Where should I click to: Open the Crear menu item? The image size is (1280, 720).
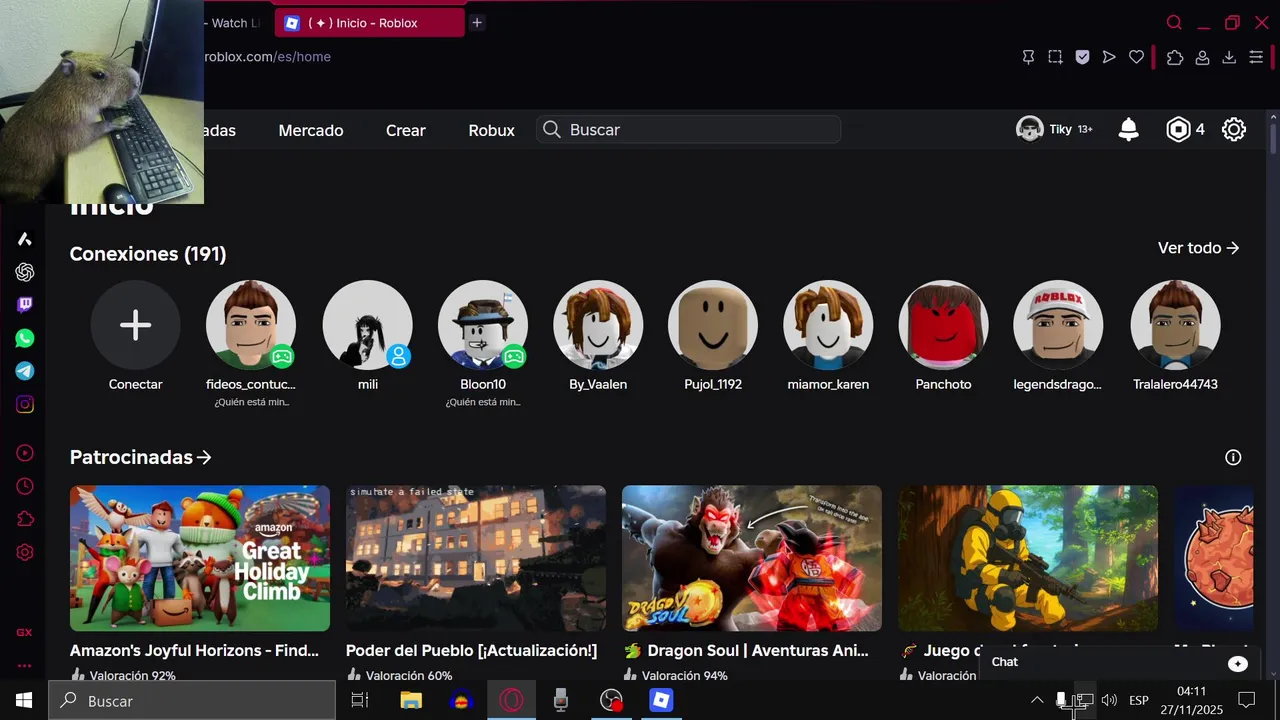(406, 130)
